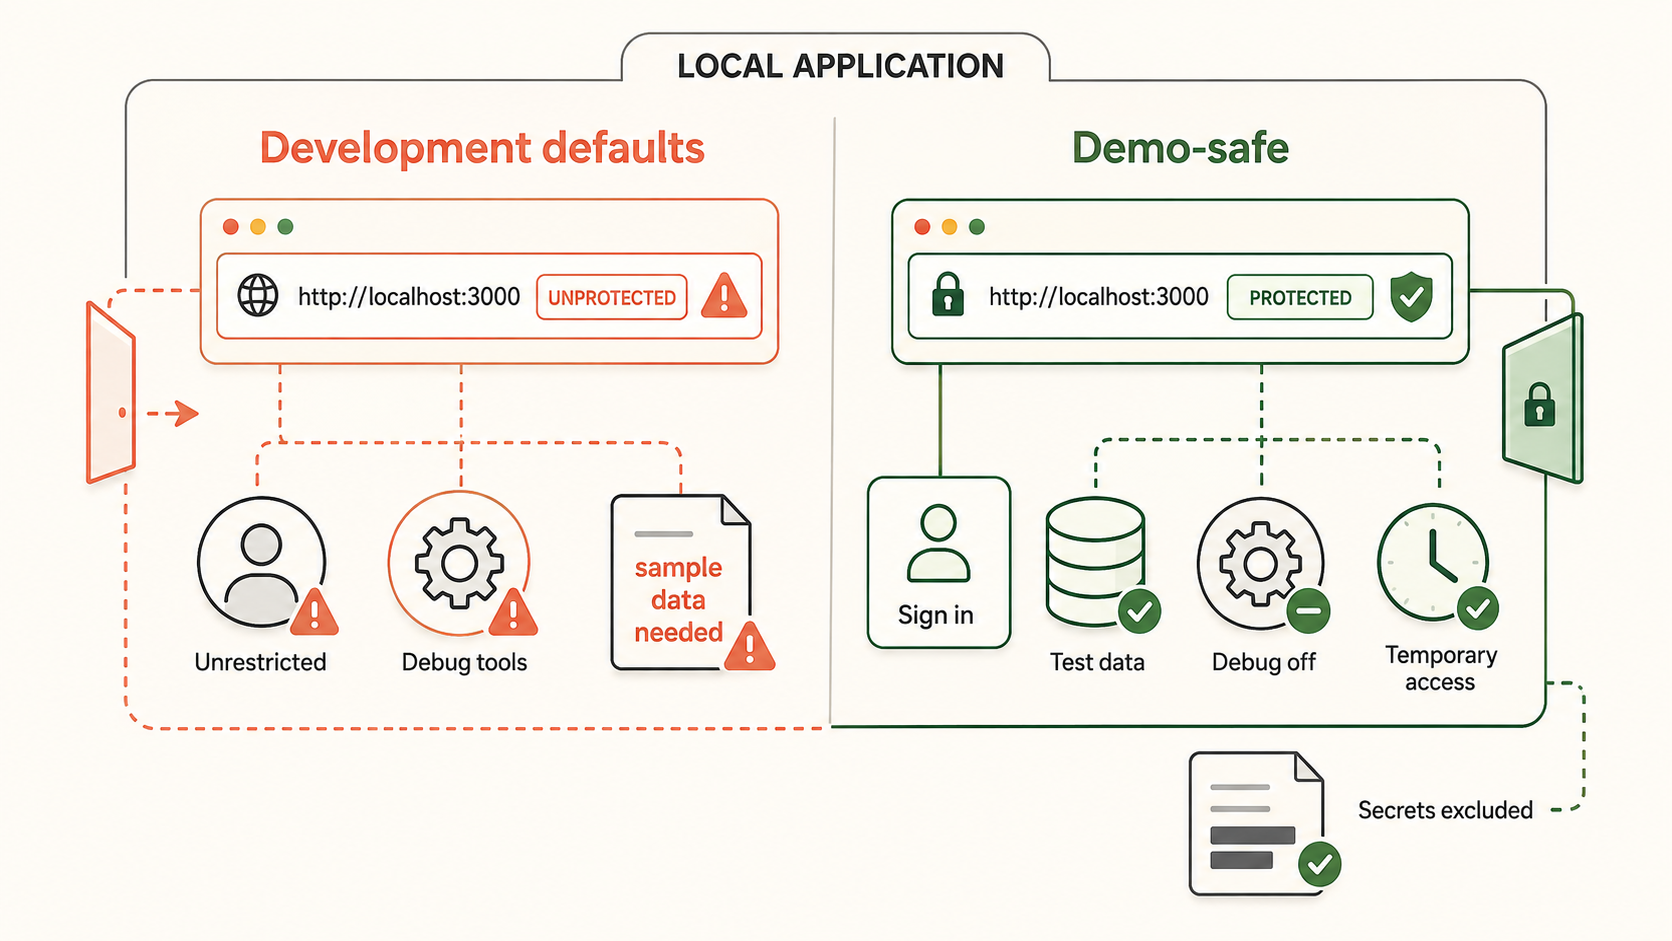This screenshot has height=941, width=1672.
Task: Select the Temporary access clock icon
Action: (1433, 563)
